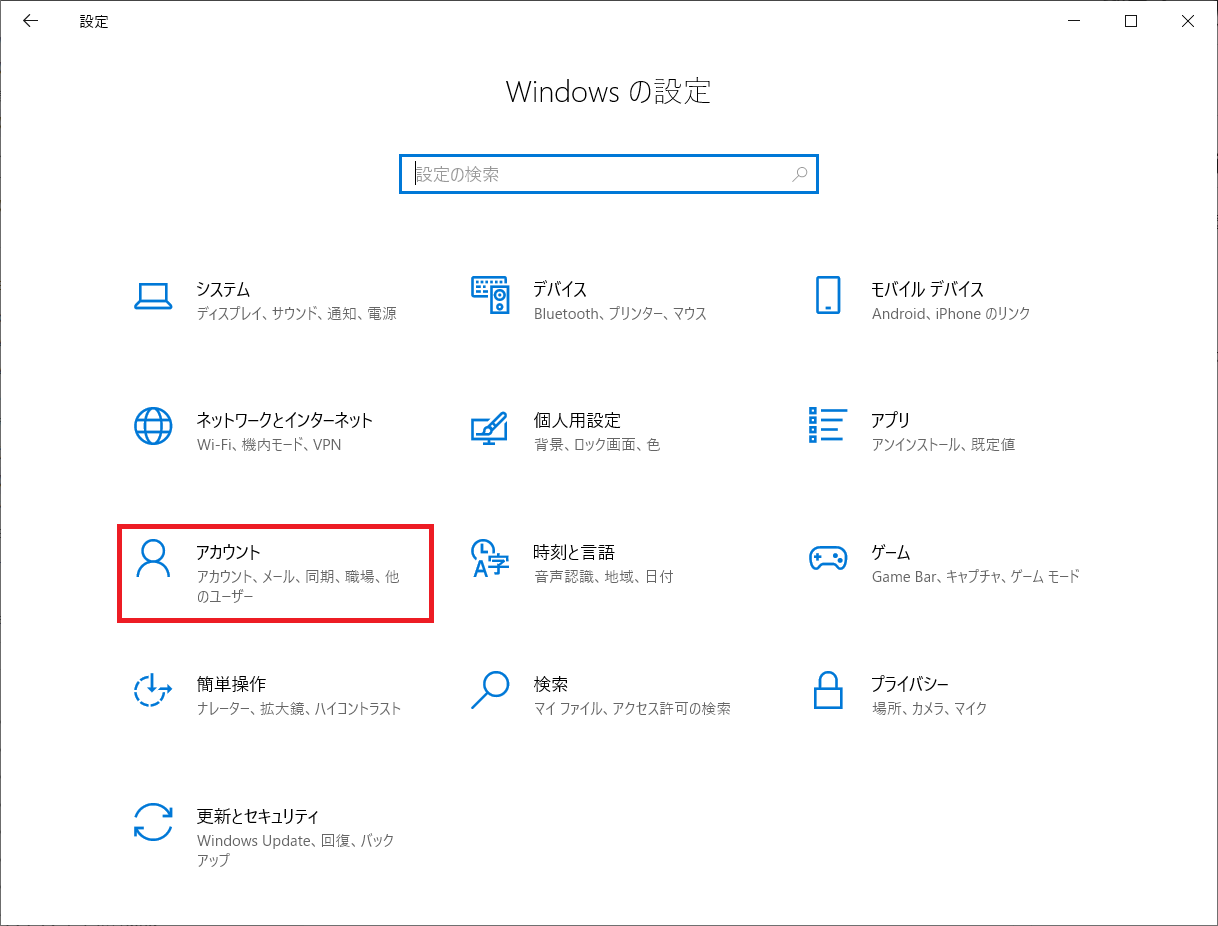Image resolution: width=1218 pixels, height=926 pixels.
Task: Click the text ナレーター、拡大鏡、ハイコントラスト
Action: point(299,708)
